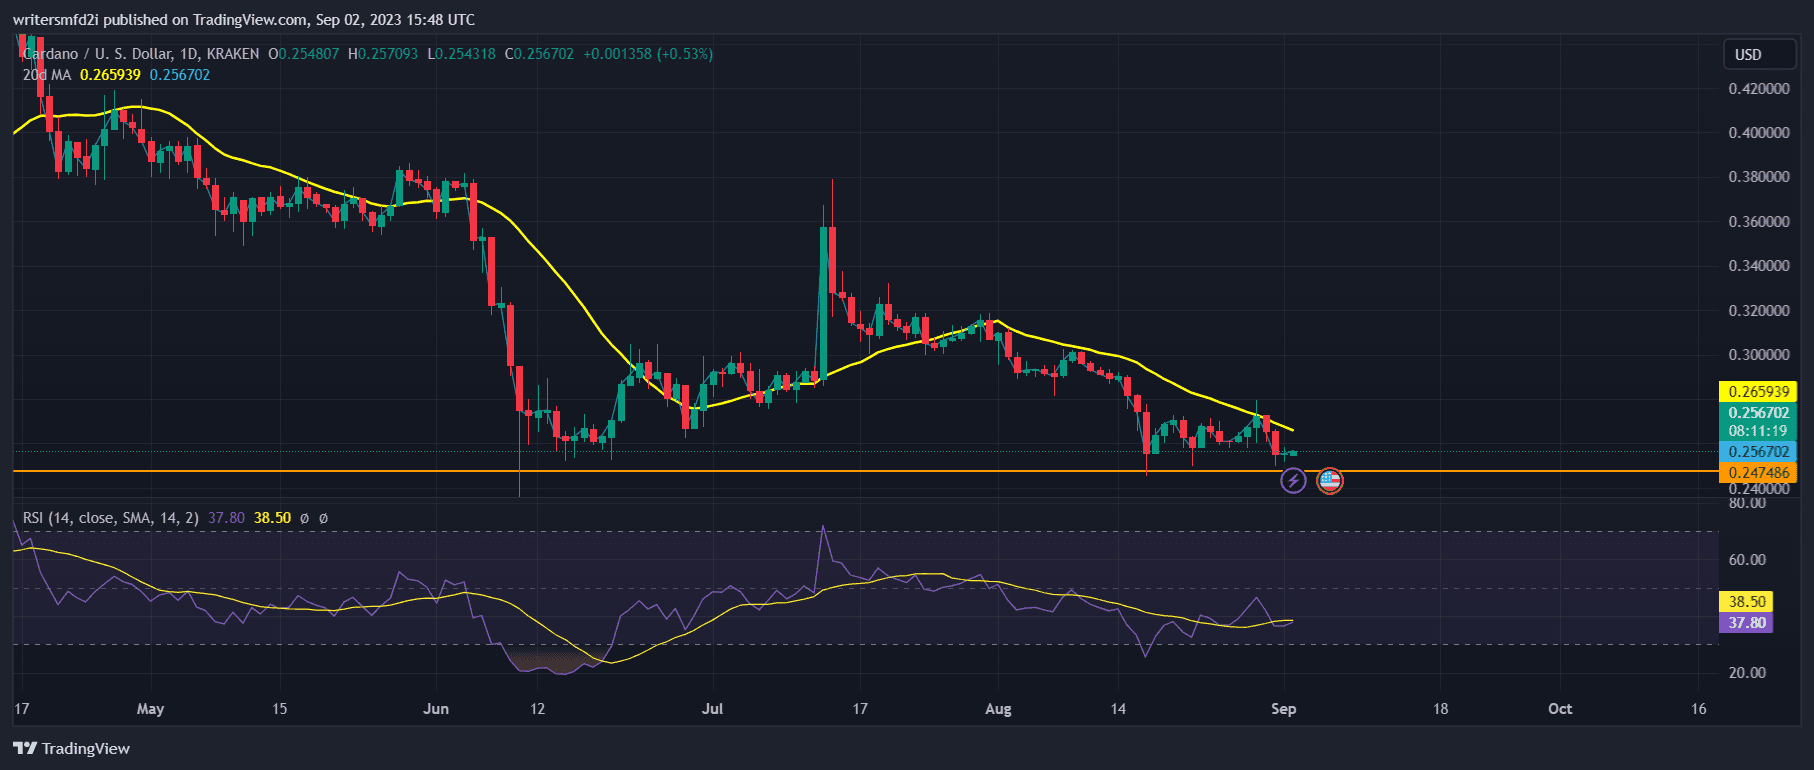Screen dimensions: 1814x770
Task: Open the US flag economic event marker
Action: click(1329, 481)
